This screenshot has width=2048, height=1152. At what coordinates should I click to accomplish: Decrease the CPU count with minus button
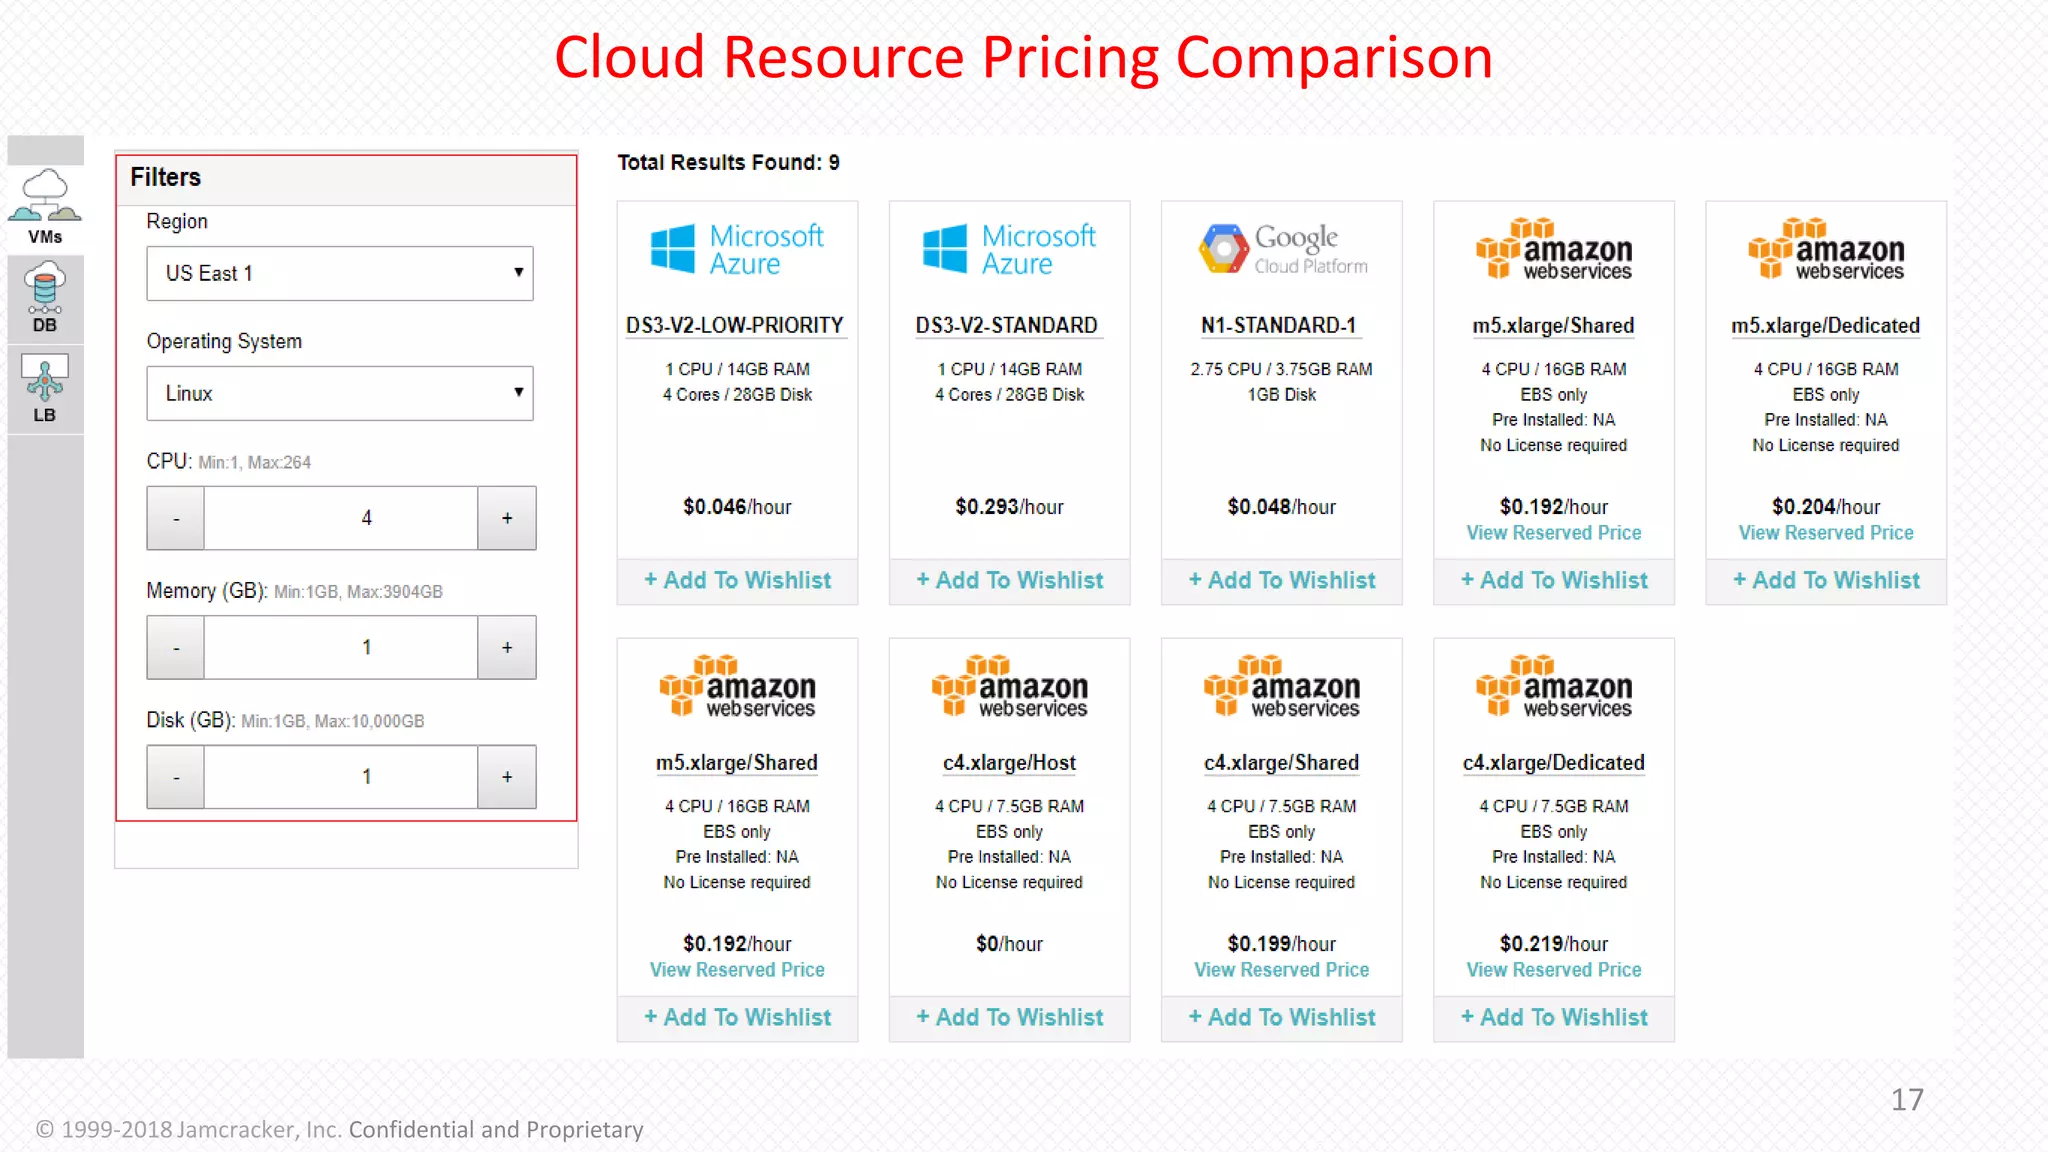click(176, 518)
